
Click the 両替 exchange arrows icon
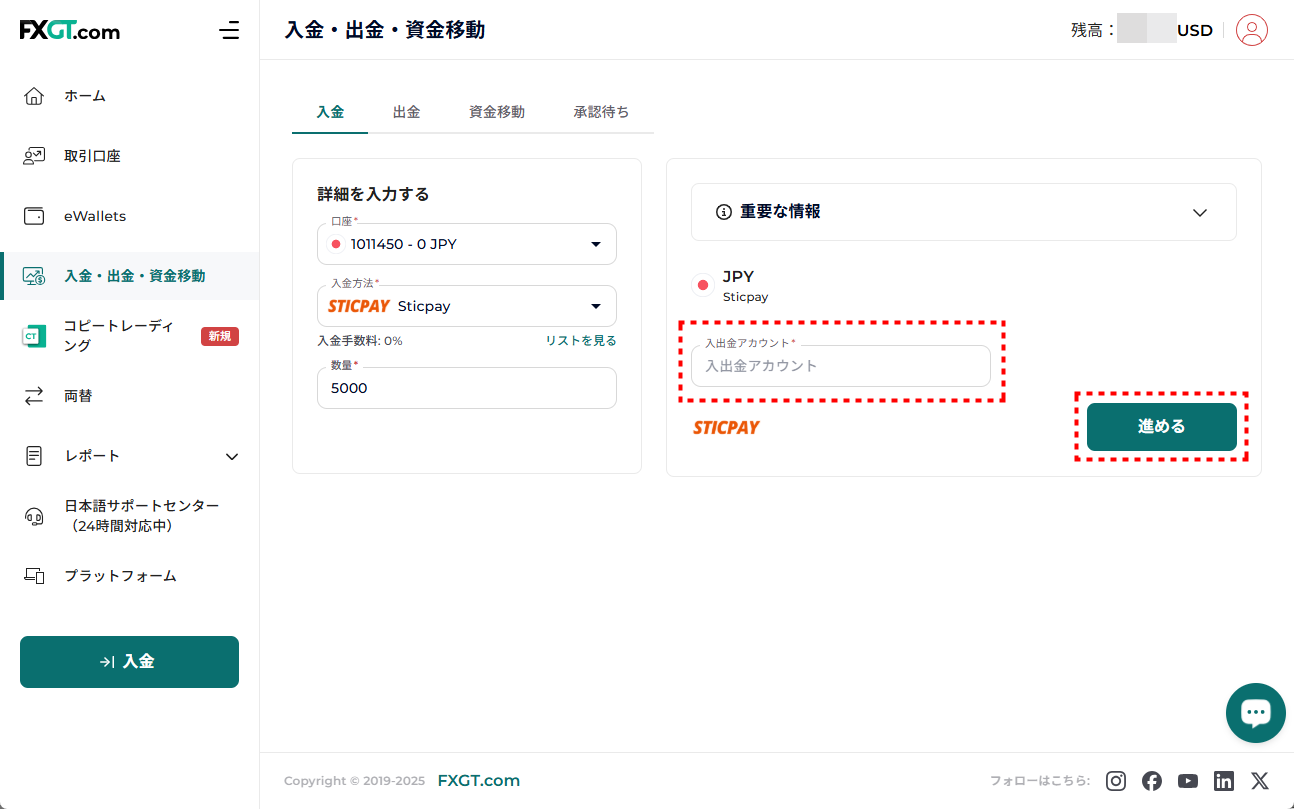[x=34, y=396]
